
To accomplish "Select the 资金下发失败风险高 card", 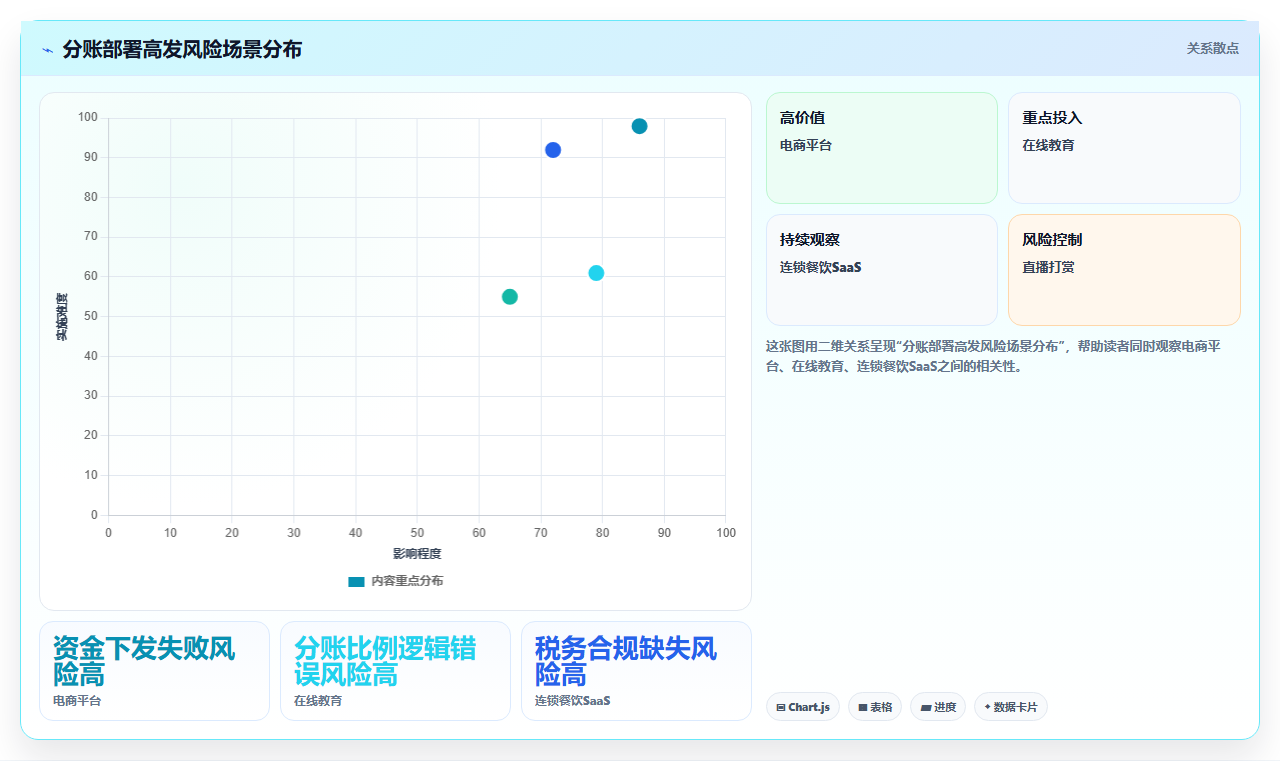I will click(x=154, y=671).
